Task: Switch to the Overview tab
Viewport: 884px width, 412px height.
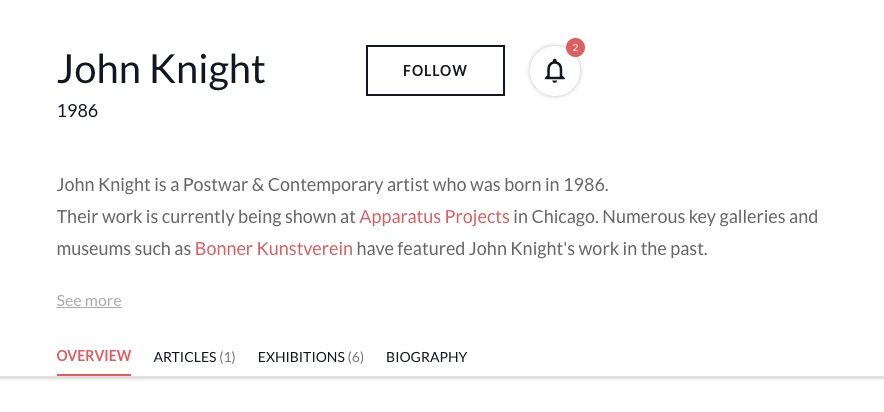Action: (94, 356)
